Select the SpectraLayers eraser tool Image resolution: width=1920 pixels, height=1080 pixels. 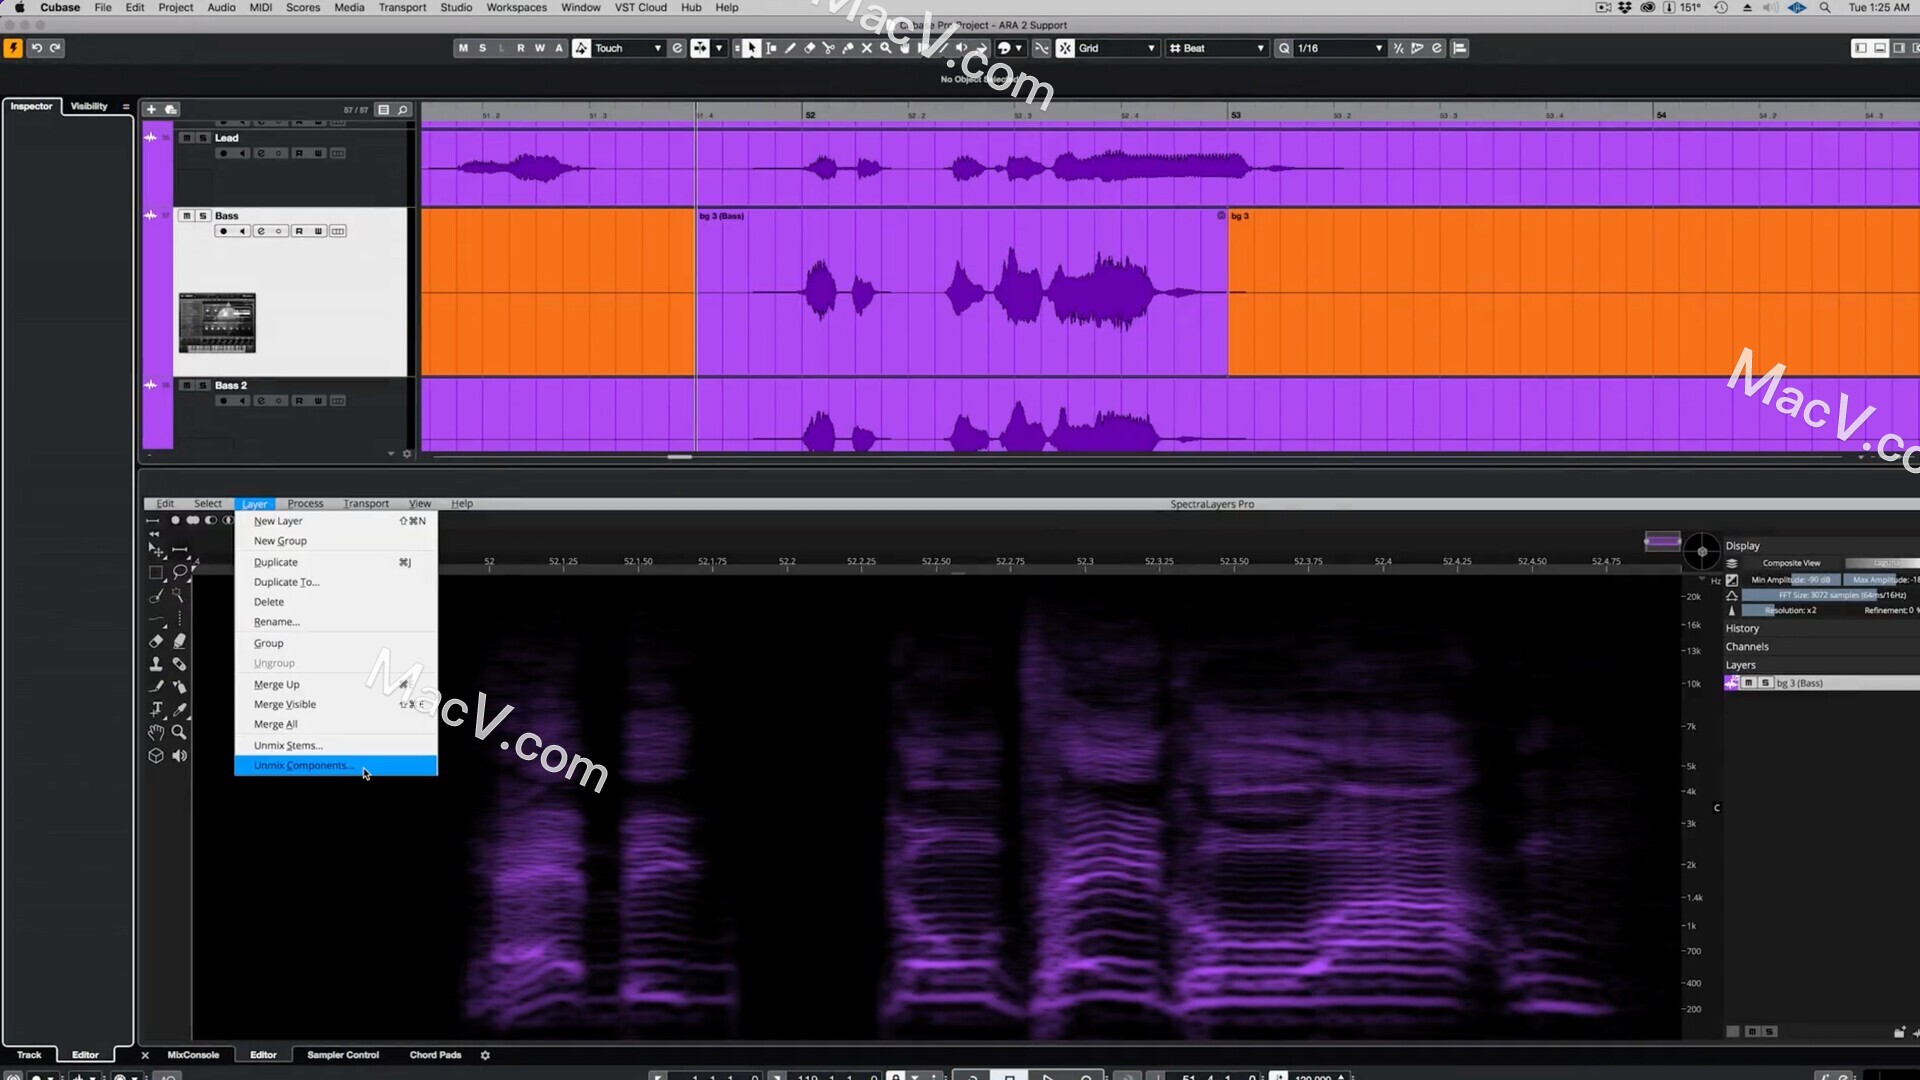coord(156,641)
